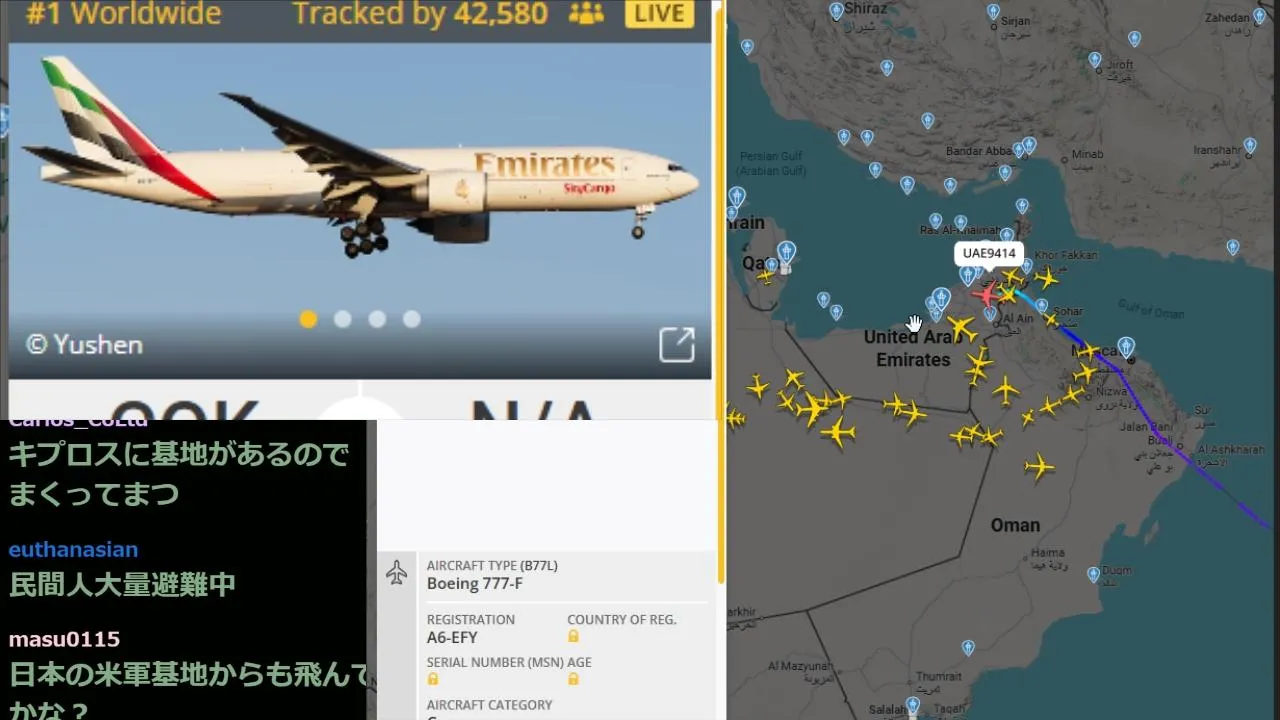Click the euthanasian username in chat
This screenshot has width=1280, height=720.
tap(73, 549)
